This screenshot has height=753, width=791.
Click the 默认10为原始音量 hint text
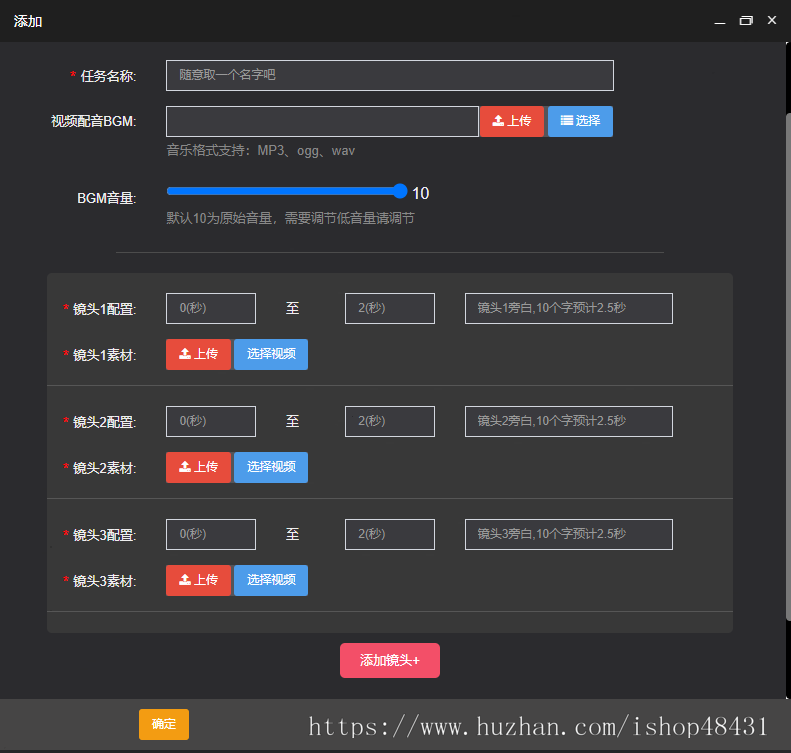click(x=291, y=218)
